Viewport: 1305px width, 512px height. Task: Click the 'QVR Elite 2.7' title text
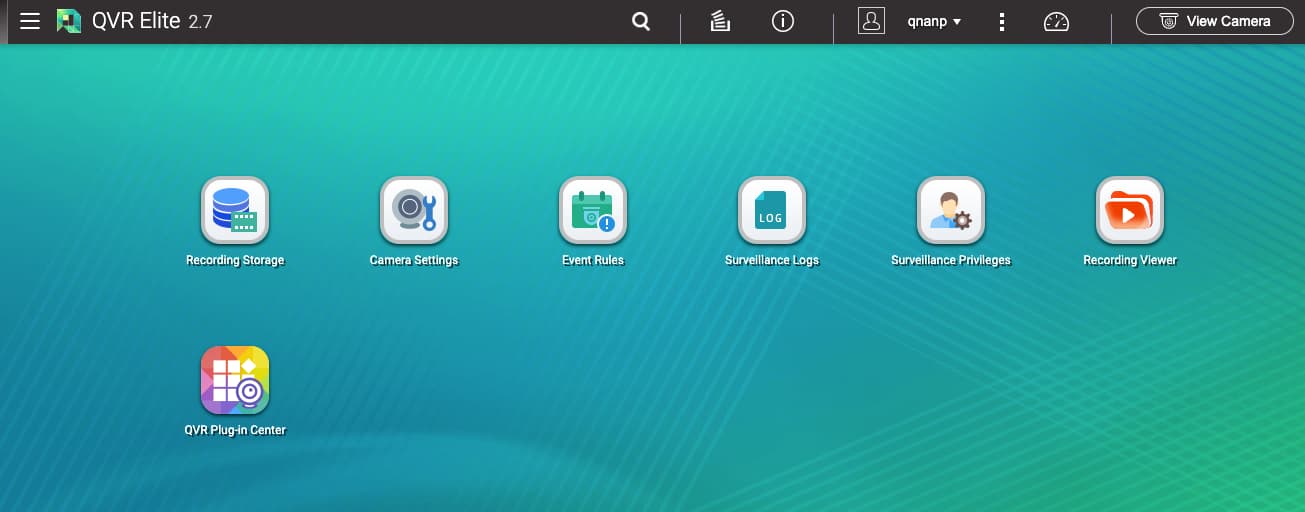pos(152,21)
